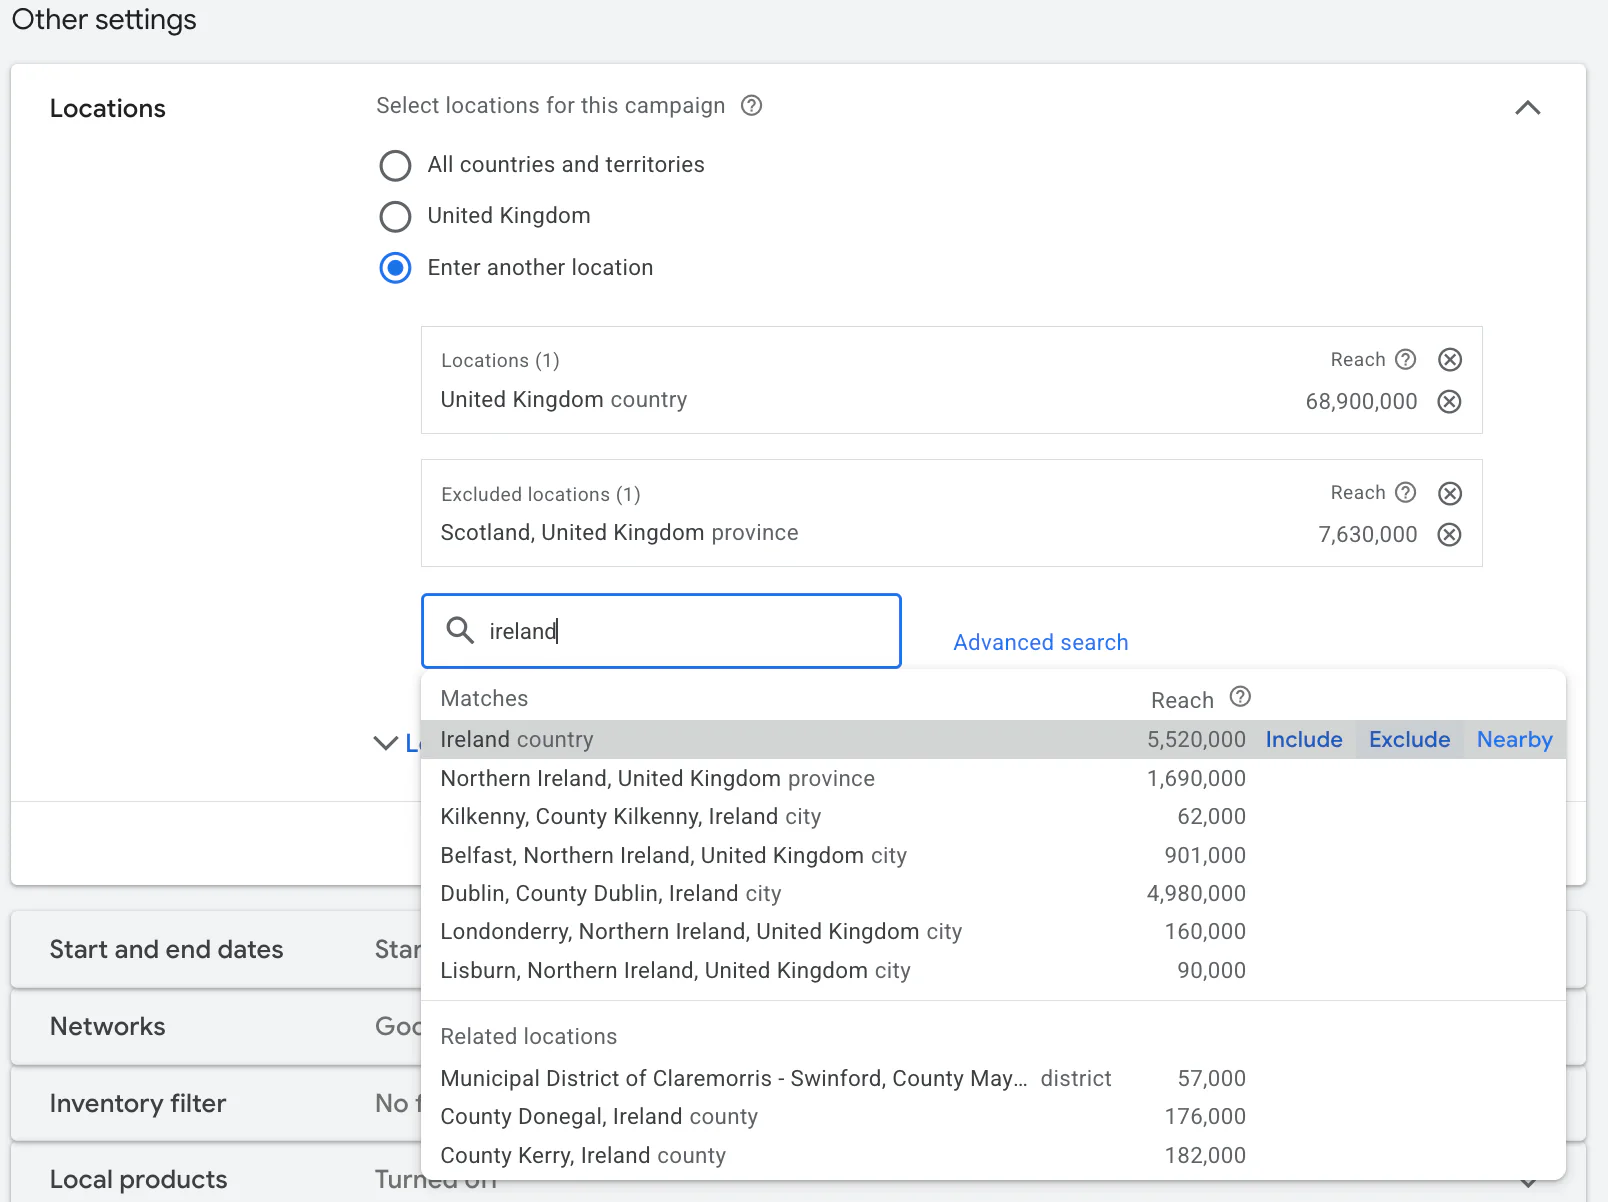Screen dimensions: 1608x1202
Task: Open Reach help icon in Matches dropdown
Action: 1240,697
